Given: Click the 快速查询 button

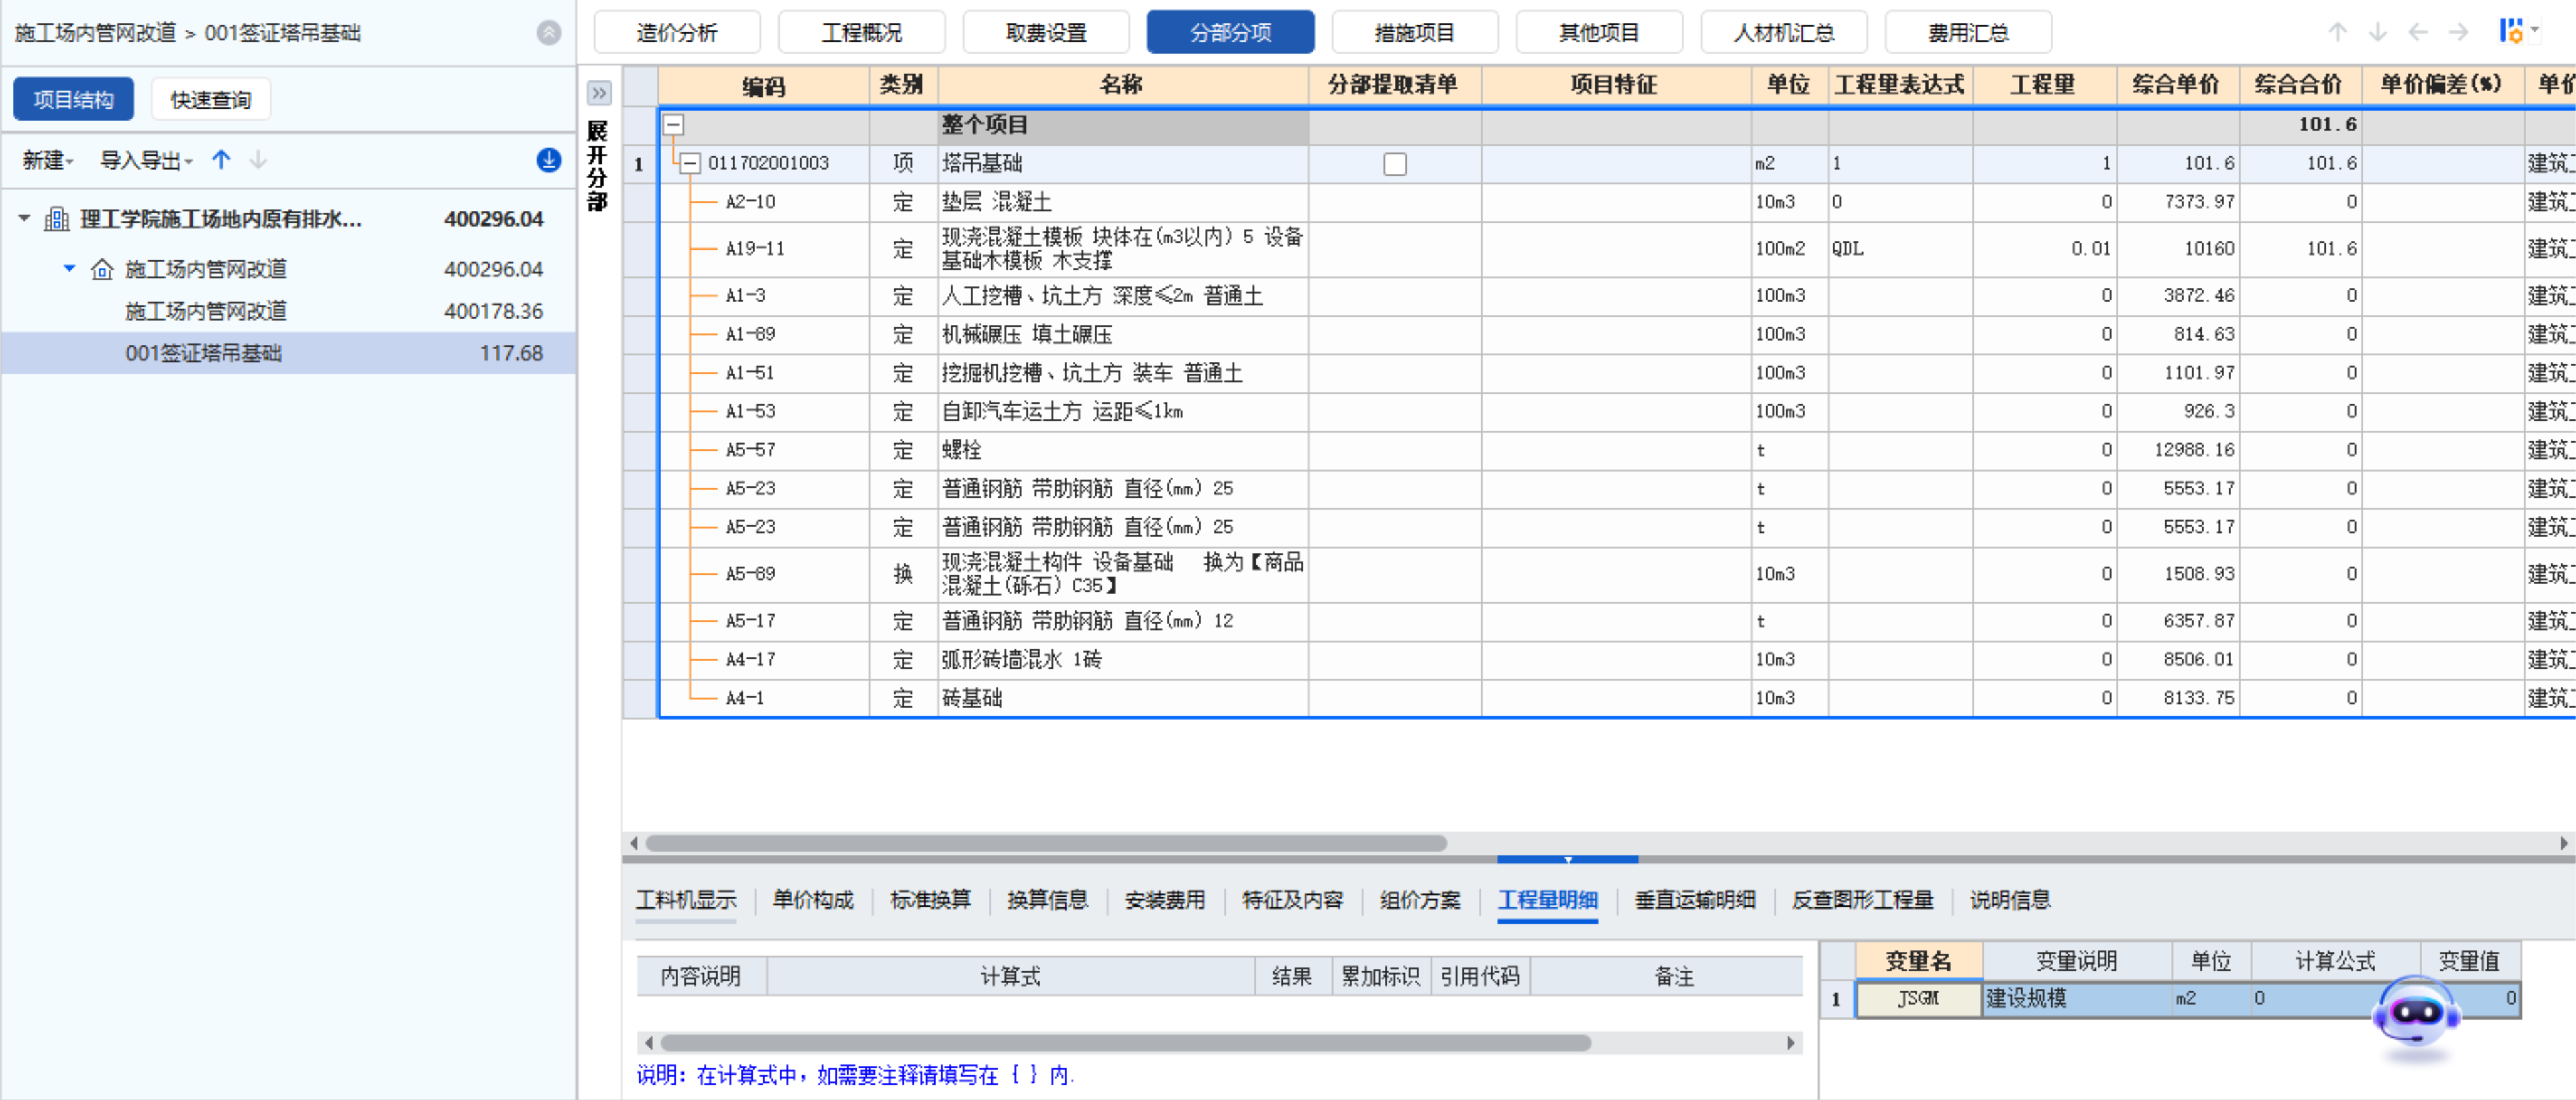Looking at the screenshot, I should (x=210, y=100).
